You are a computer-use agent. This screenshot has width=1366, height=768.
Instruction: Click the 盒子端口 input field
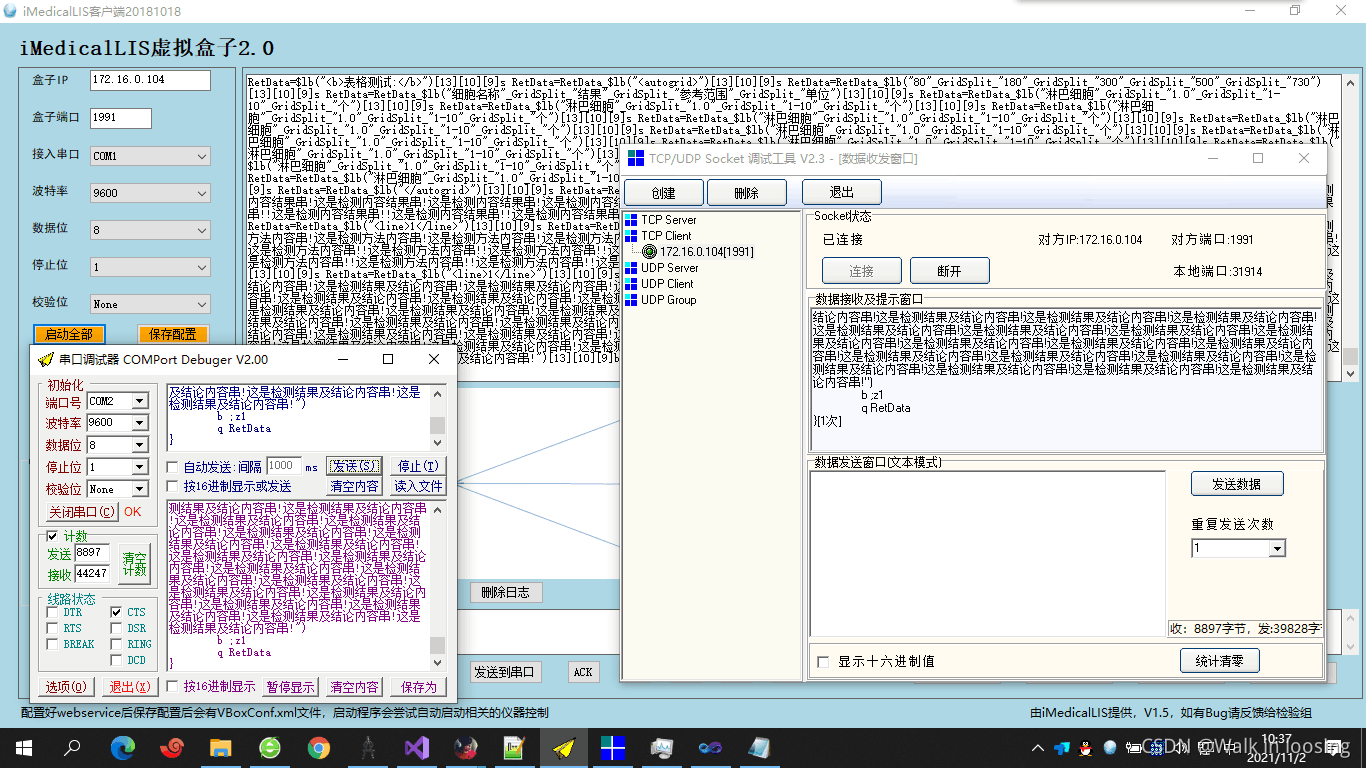(x=120, y=118)
